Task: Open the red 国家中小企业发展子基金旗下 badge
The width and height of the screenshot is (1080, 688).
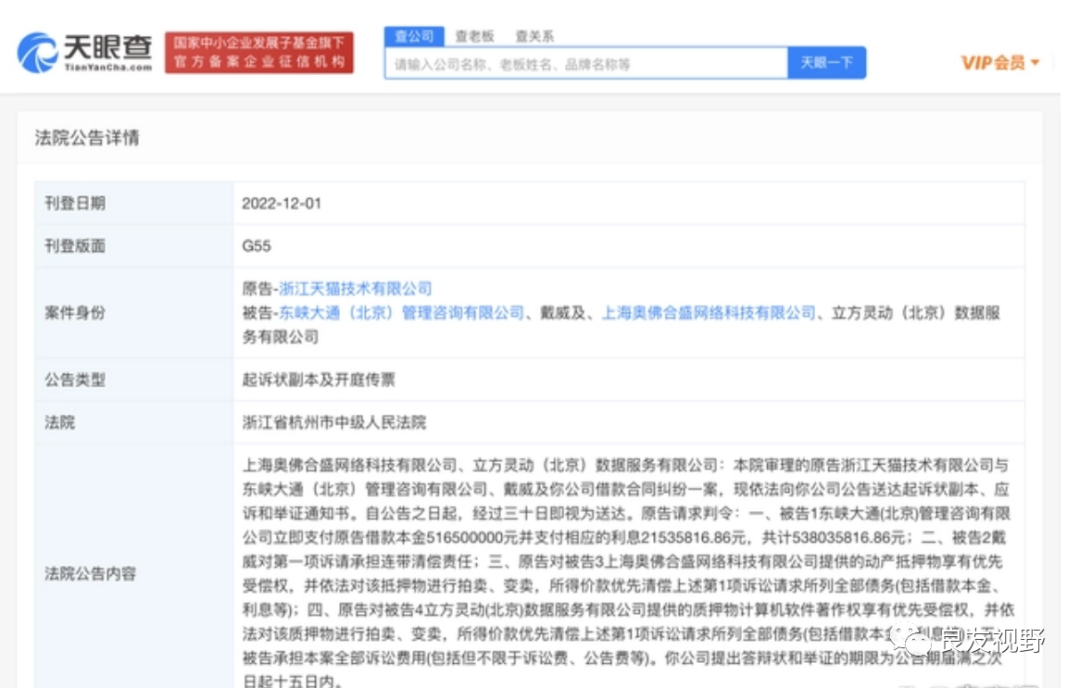Action: tap(259, 52)
